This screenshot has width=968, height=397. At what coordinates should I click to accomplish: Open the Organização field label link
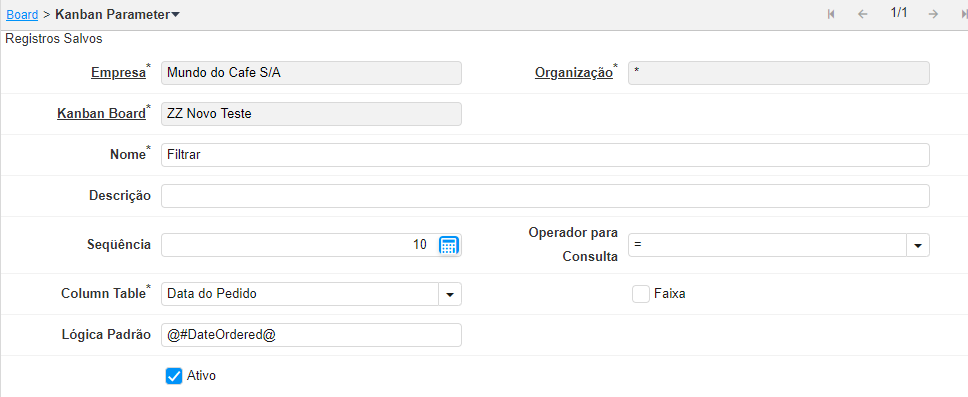click(574, 73)
